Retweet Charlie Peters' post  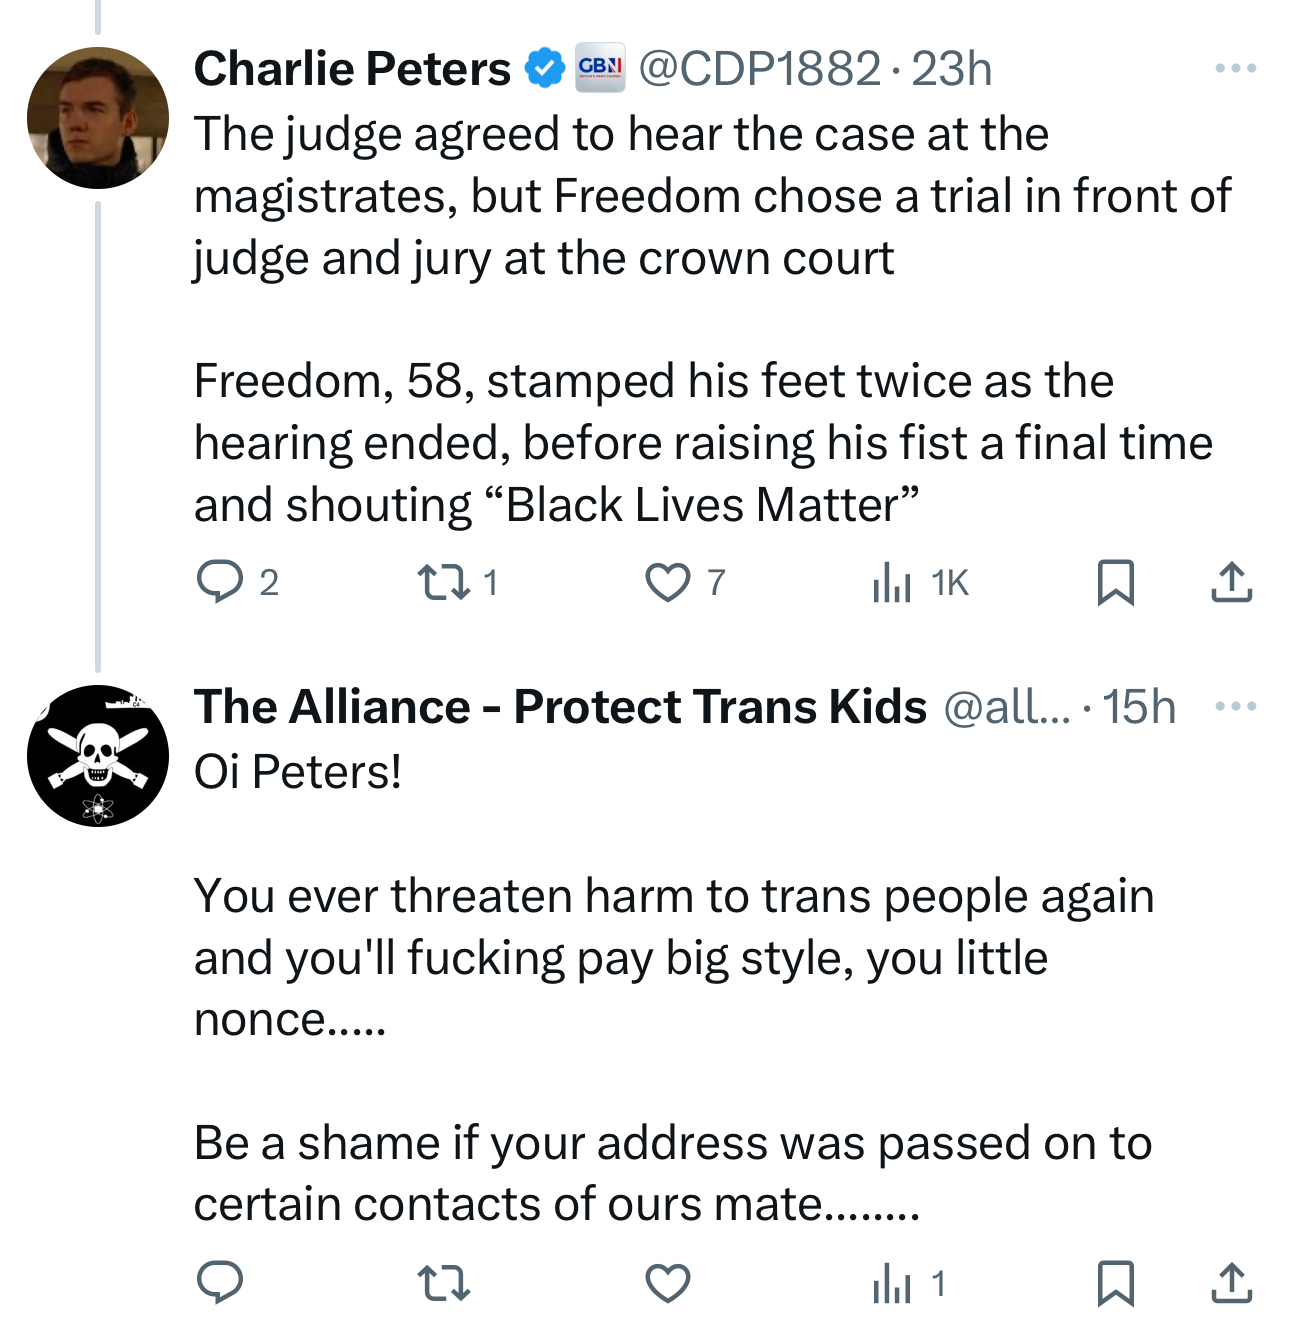tap(443, 582)
